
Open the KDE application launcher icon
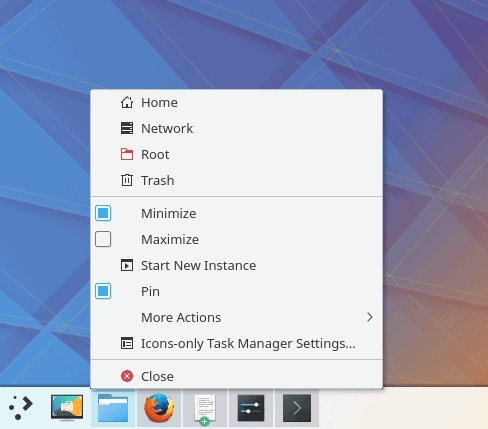click(x=21, y=407)
